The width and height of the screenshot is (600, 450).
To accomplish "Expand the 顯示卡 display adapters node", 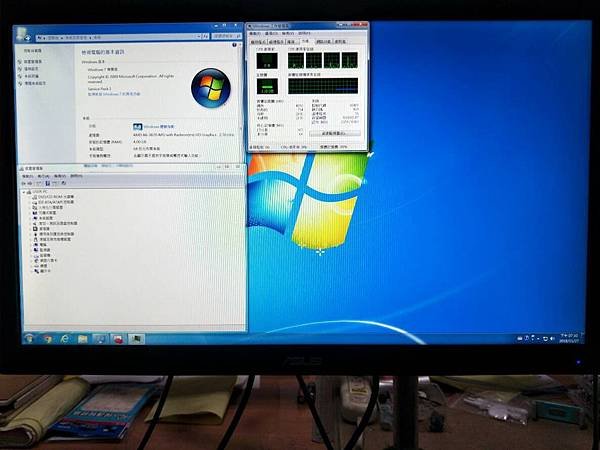I will tap(31, 271).
